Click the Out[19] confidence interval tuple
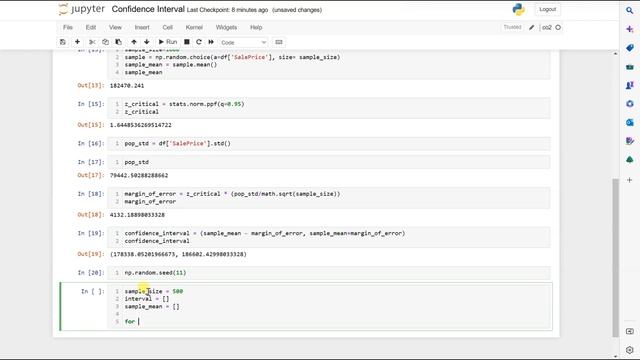The image size is (640, 360). click(178, 254)
